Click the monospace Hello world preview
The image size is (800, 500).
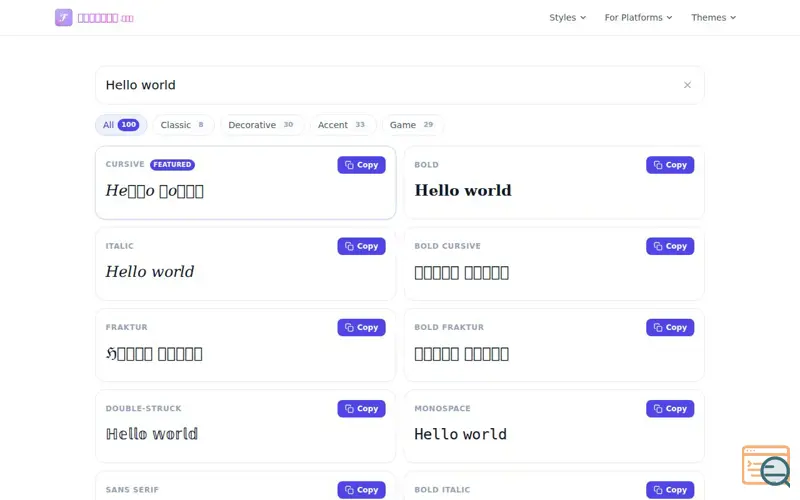coord(460,434)
